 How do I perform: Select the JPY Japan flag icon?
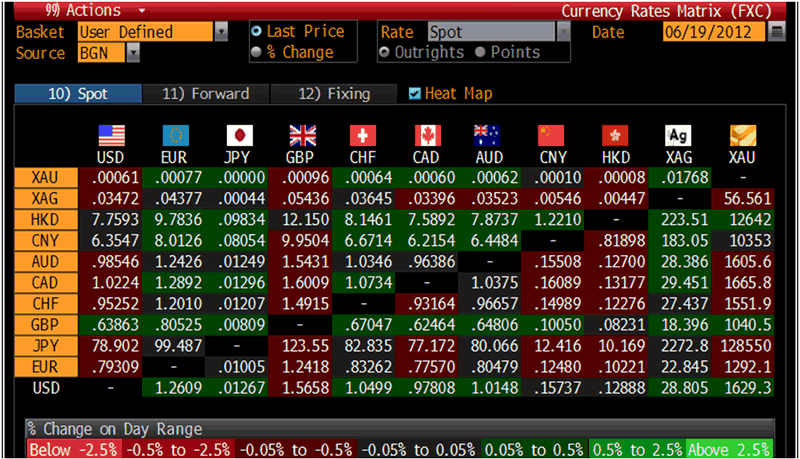coord(238,136)
